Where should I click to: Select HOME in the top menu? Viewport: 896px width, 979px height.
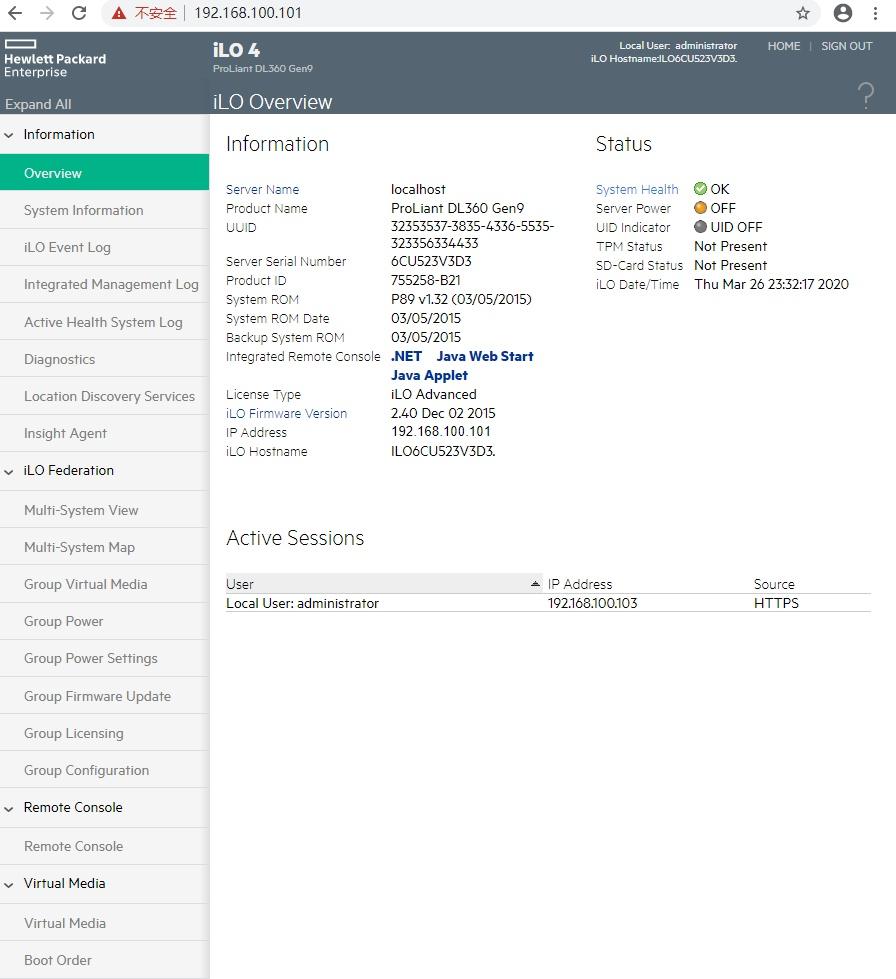(x=784, y=46)
